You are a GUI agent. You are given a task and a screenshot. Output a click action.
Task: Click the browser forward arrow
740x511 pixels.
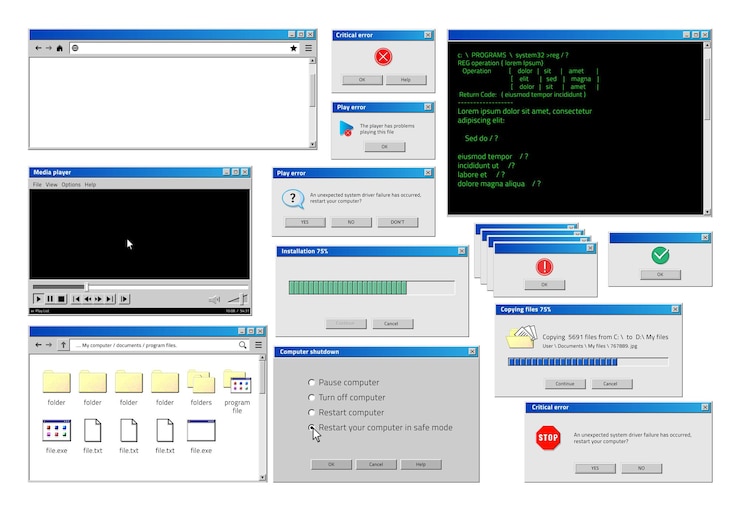[49, 48]
